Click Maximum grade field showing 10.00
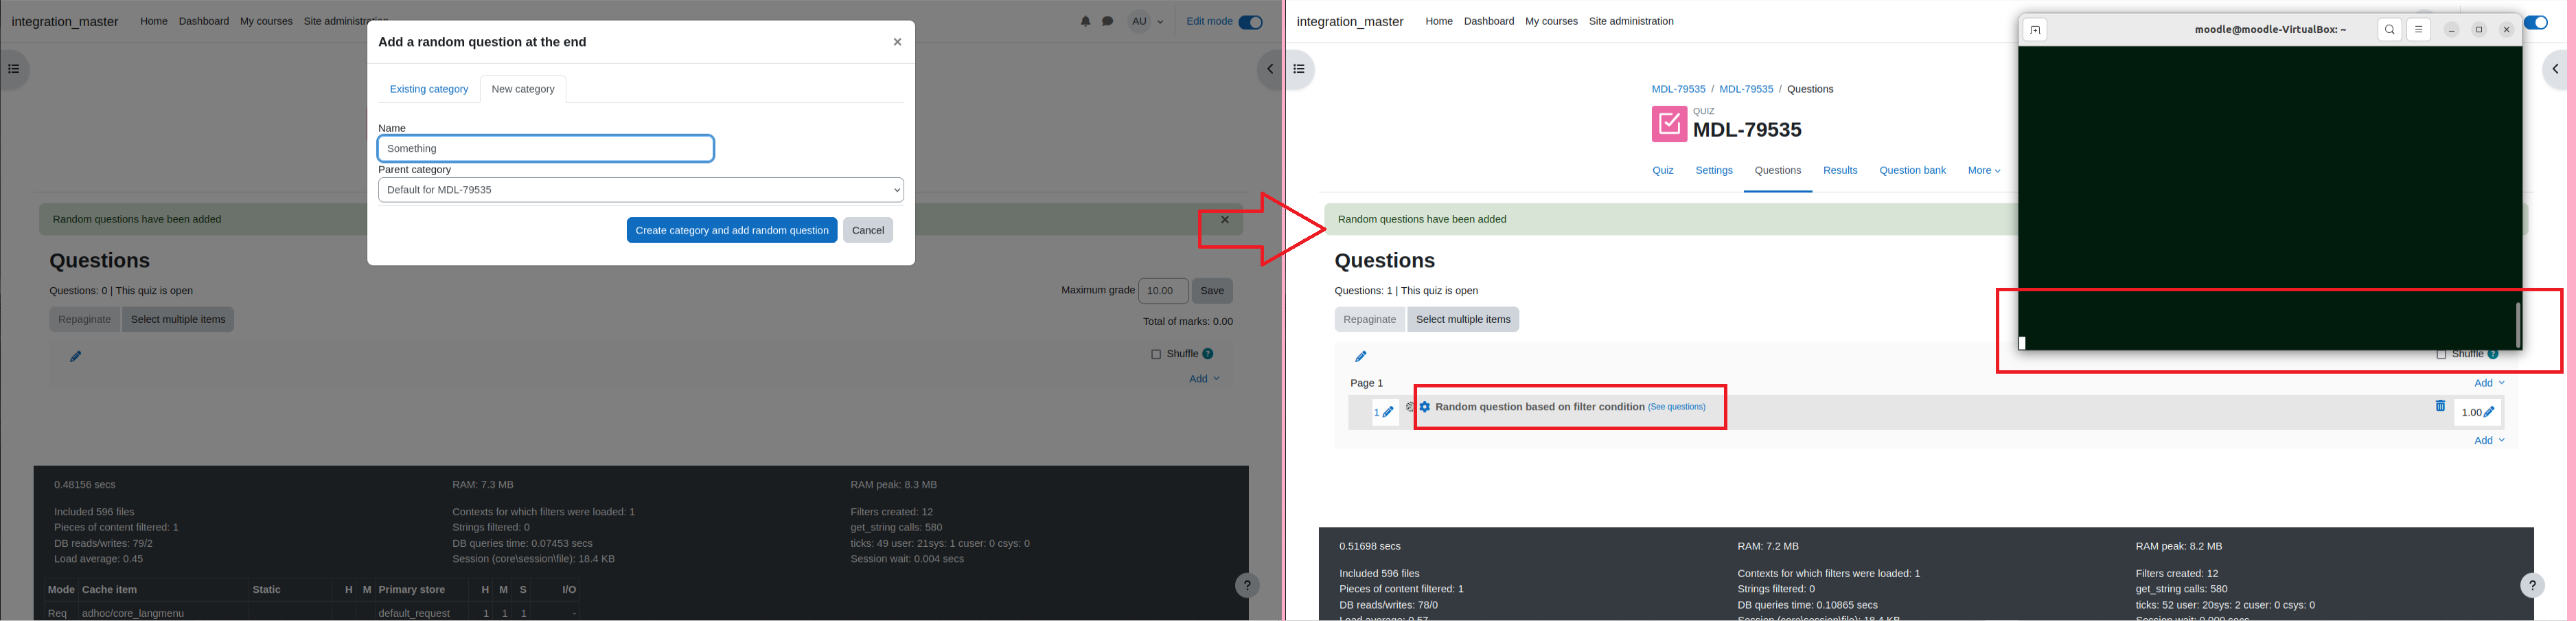2576x621 pixels. click(1164, 291)
